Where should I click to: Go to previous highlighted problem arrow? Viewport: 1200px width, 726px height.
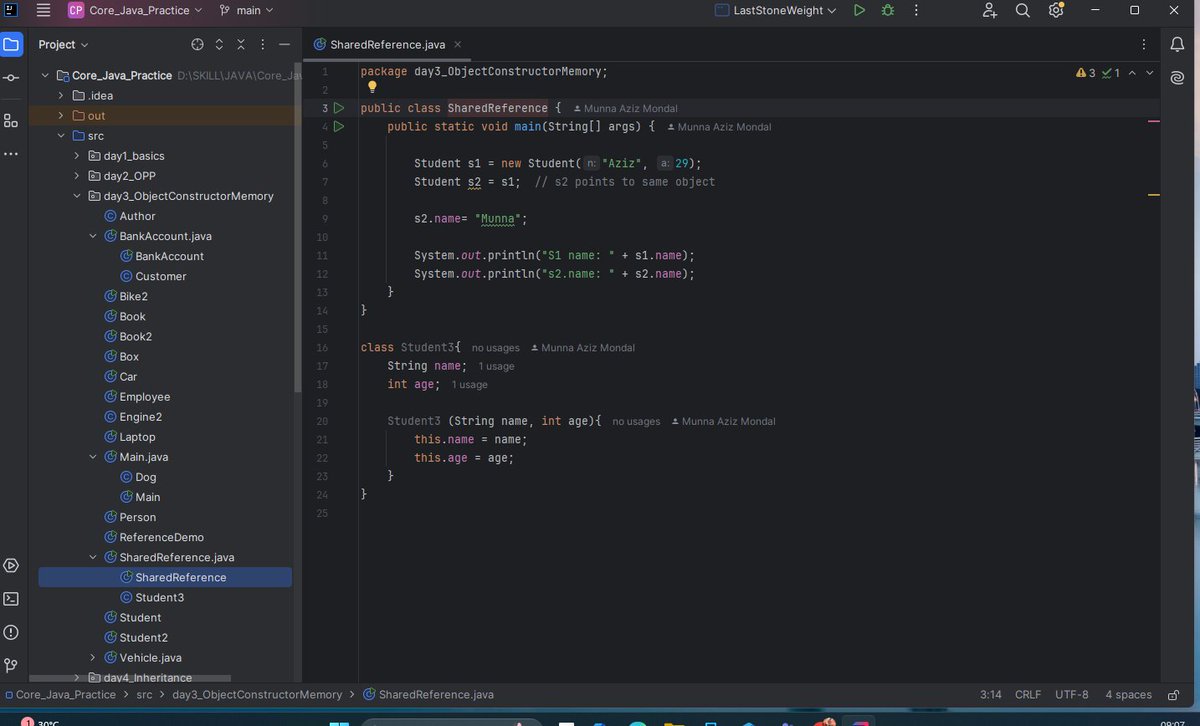1133,73
